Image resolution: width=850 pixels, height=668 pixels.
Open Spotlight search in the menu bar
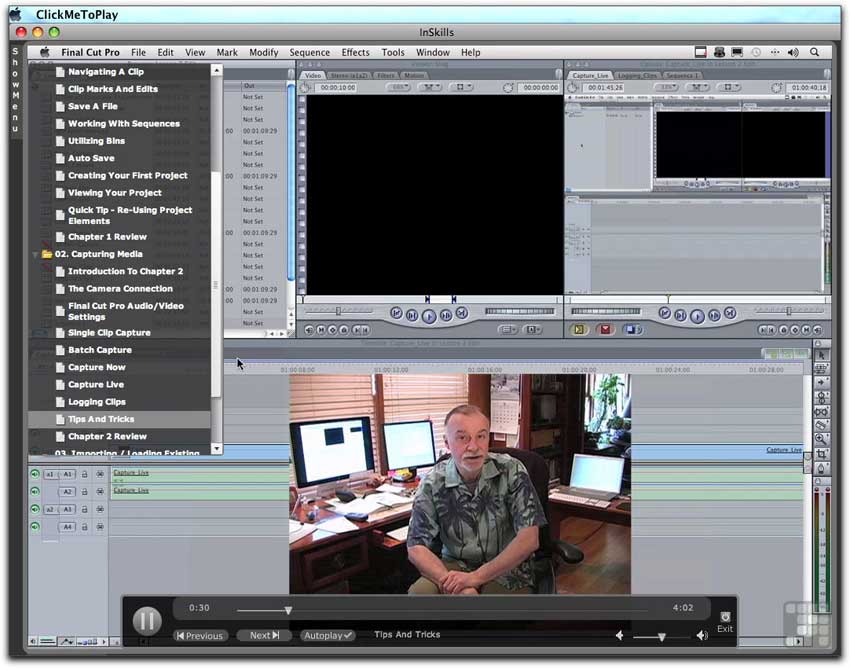pos(814,52)
